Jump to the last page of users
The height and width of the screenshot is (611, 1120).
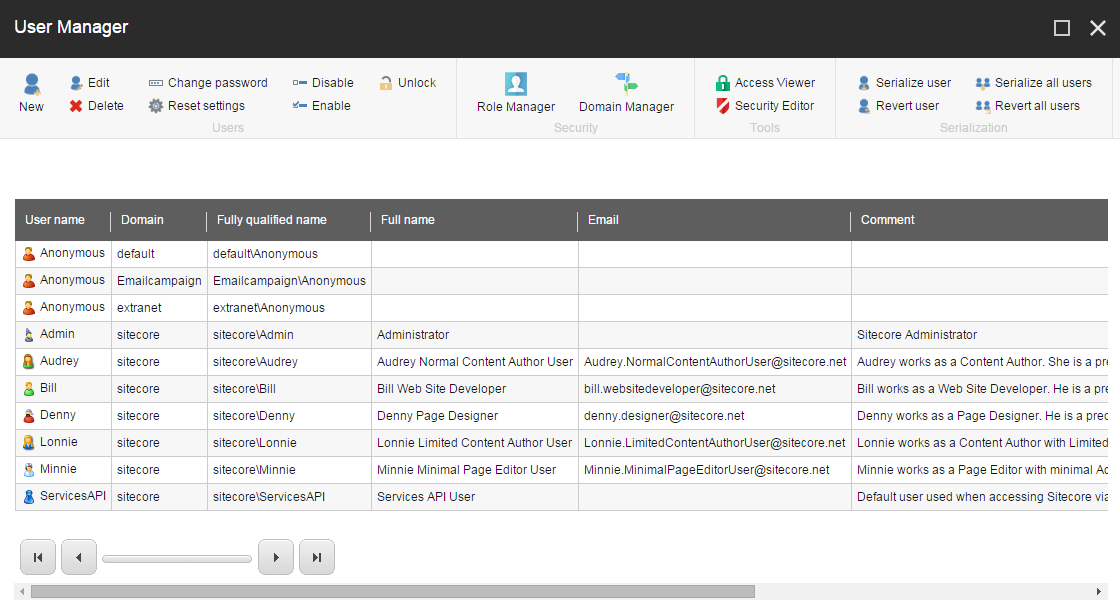(317, 557)
